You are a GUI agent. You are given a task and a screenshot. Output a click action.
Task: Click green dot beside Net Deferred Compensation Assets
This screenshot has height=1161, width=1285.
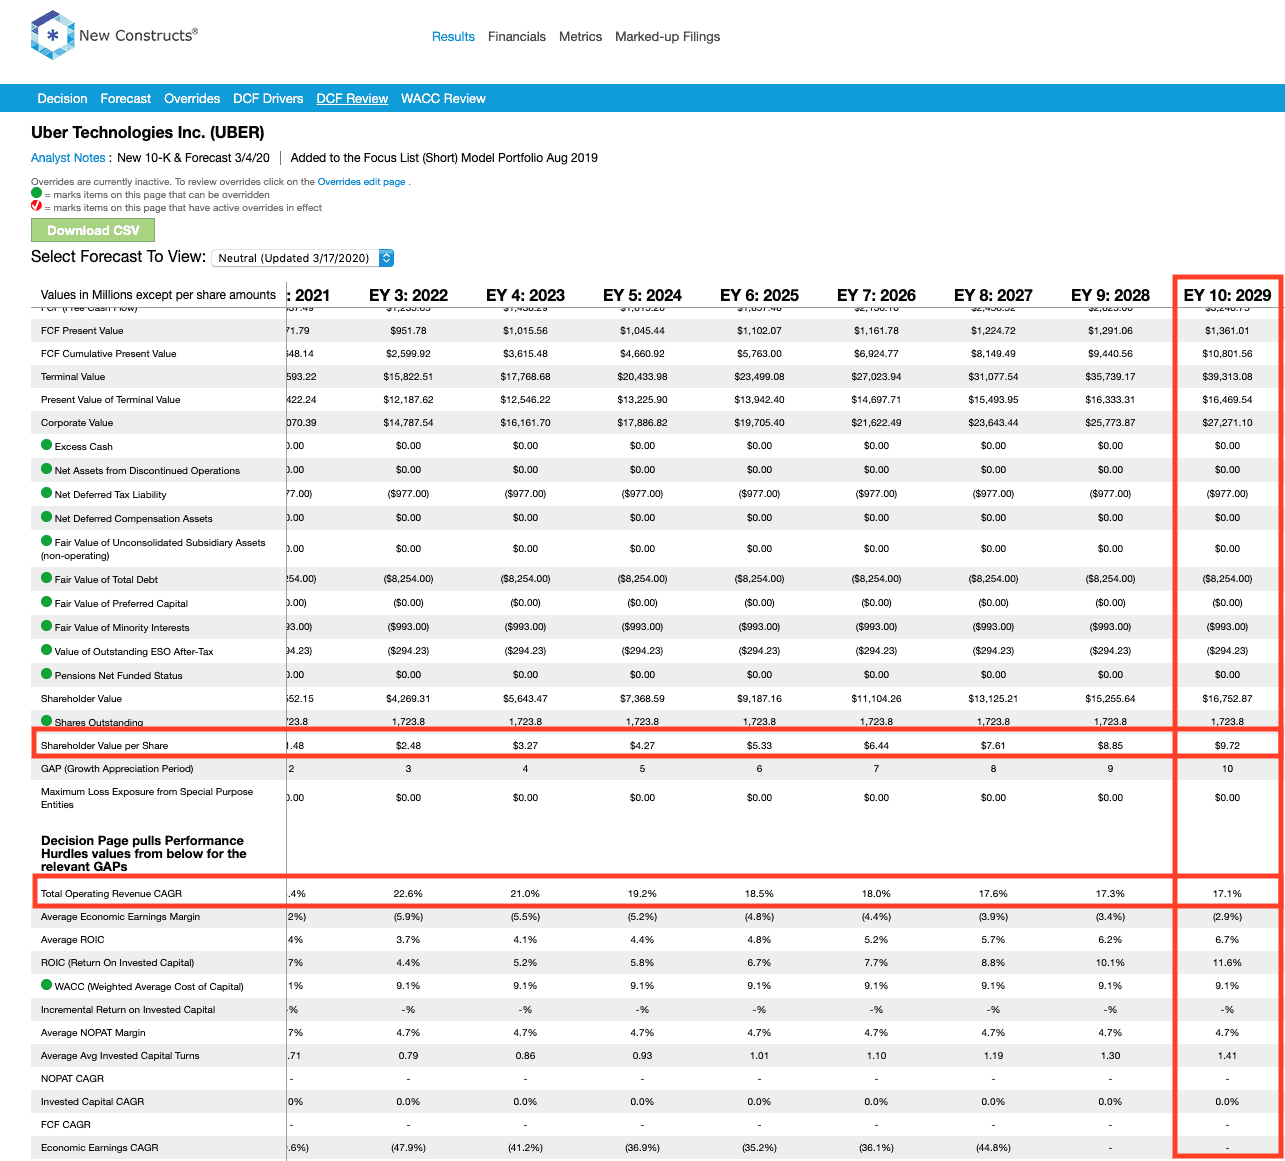[x=46, y=517]
